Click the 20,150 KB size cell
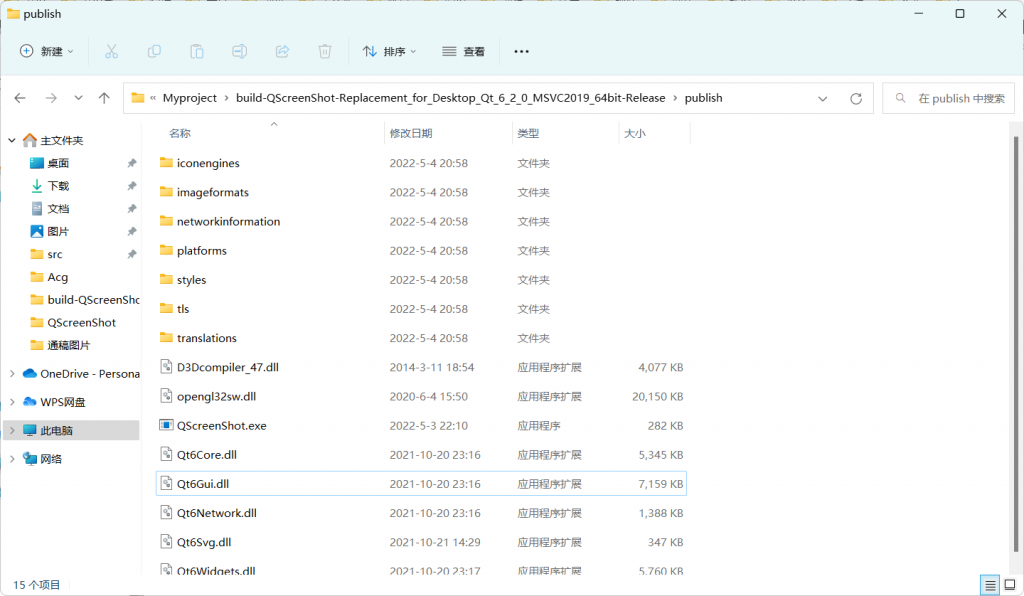This screenshot has width=1024, height=596. coord(658,396)
